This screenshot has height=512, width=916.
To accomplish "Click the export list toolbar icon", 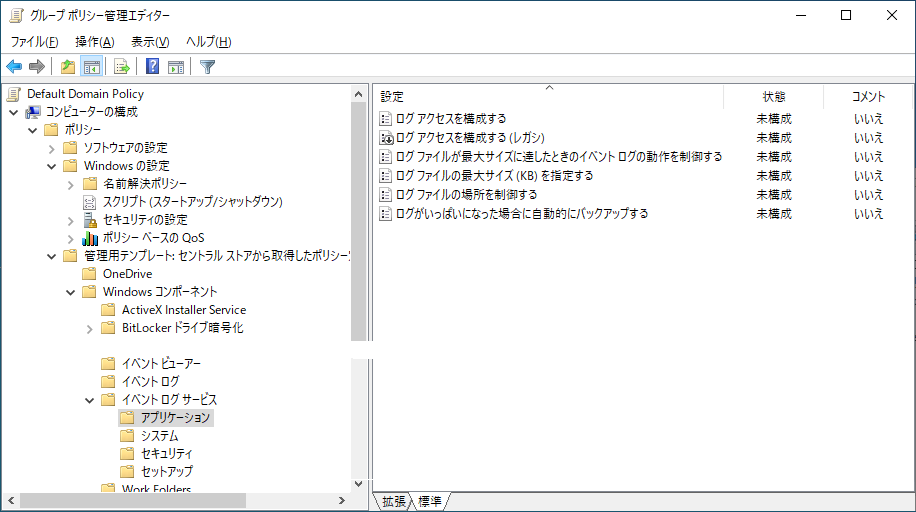I will (x=122, y=67).
